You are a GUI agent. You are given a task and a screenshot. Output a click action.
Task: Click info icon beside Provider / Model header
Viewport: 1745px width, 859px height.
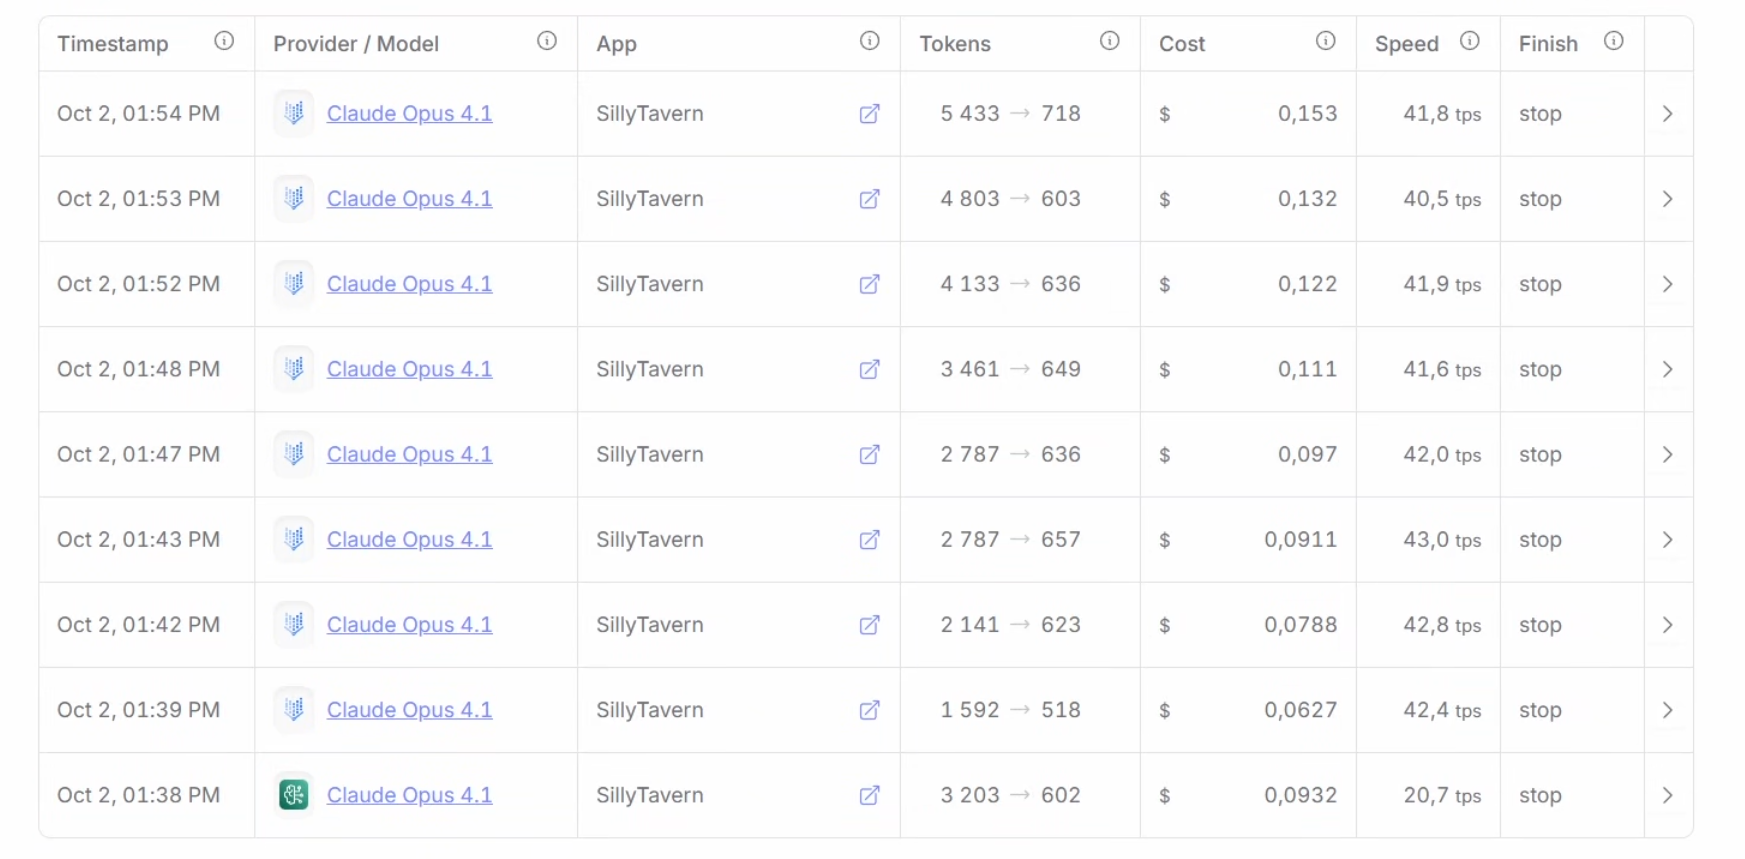pyautogui.click(x=546, y=41)
